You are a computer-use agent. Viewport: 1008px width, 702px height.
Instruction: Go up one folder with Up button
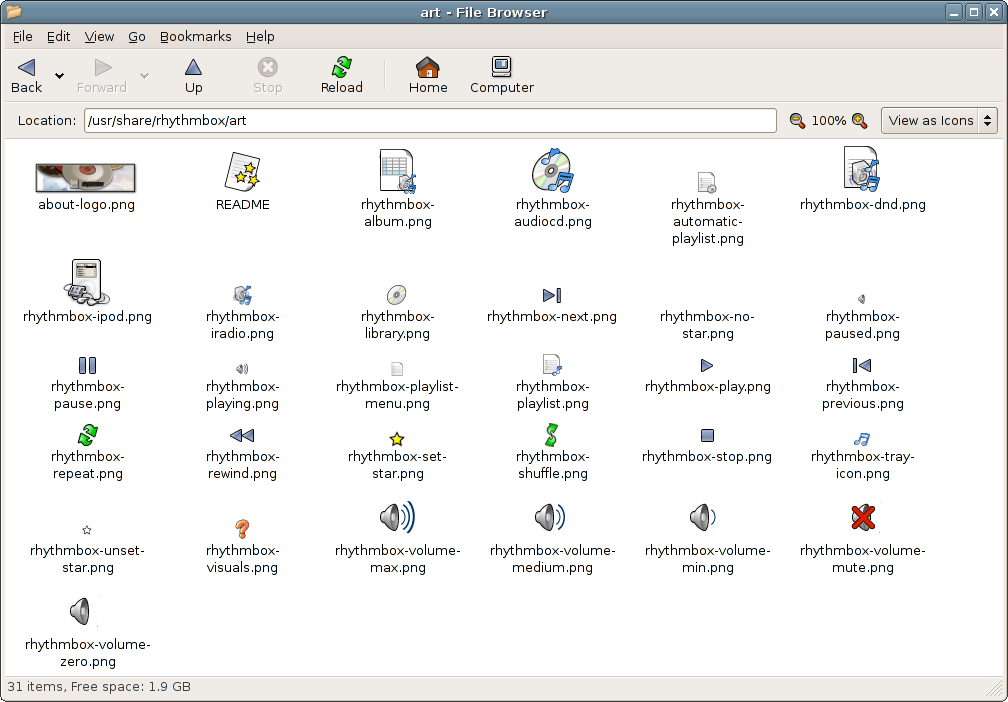(194, 76)
